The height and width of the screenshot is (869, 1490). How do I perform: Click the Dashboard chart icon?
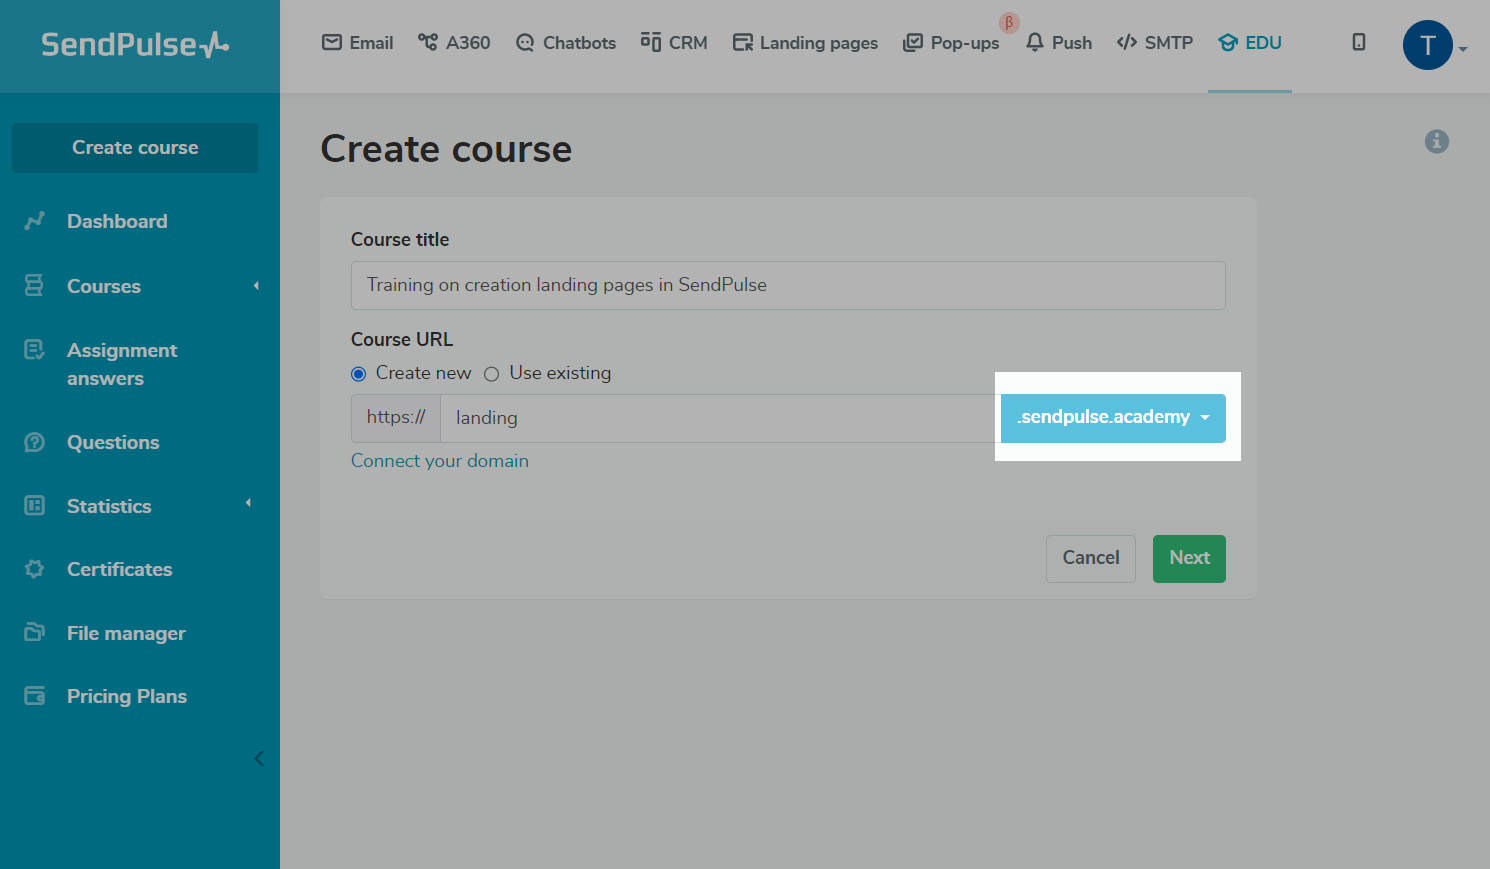point(35,221)
